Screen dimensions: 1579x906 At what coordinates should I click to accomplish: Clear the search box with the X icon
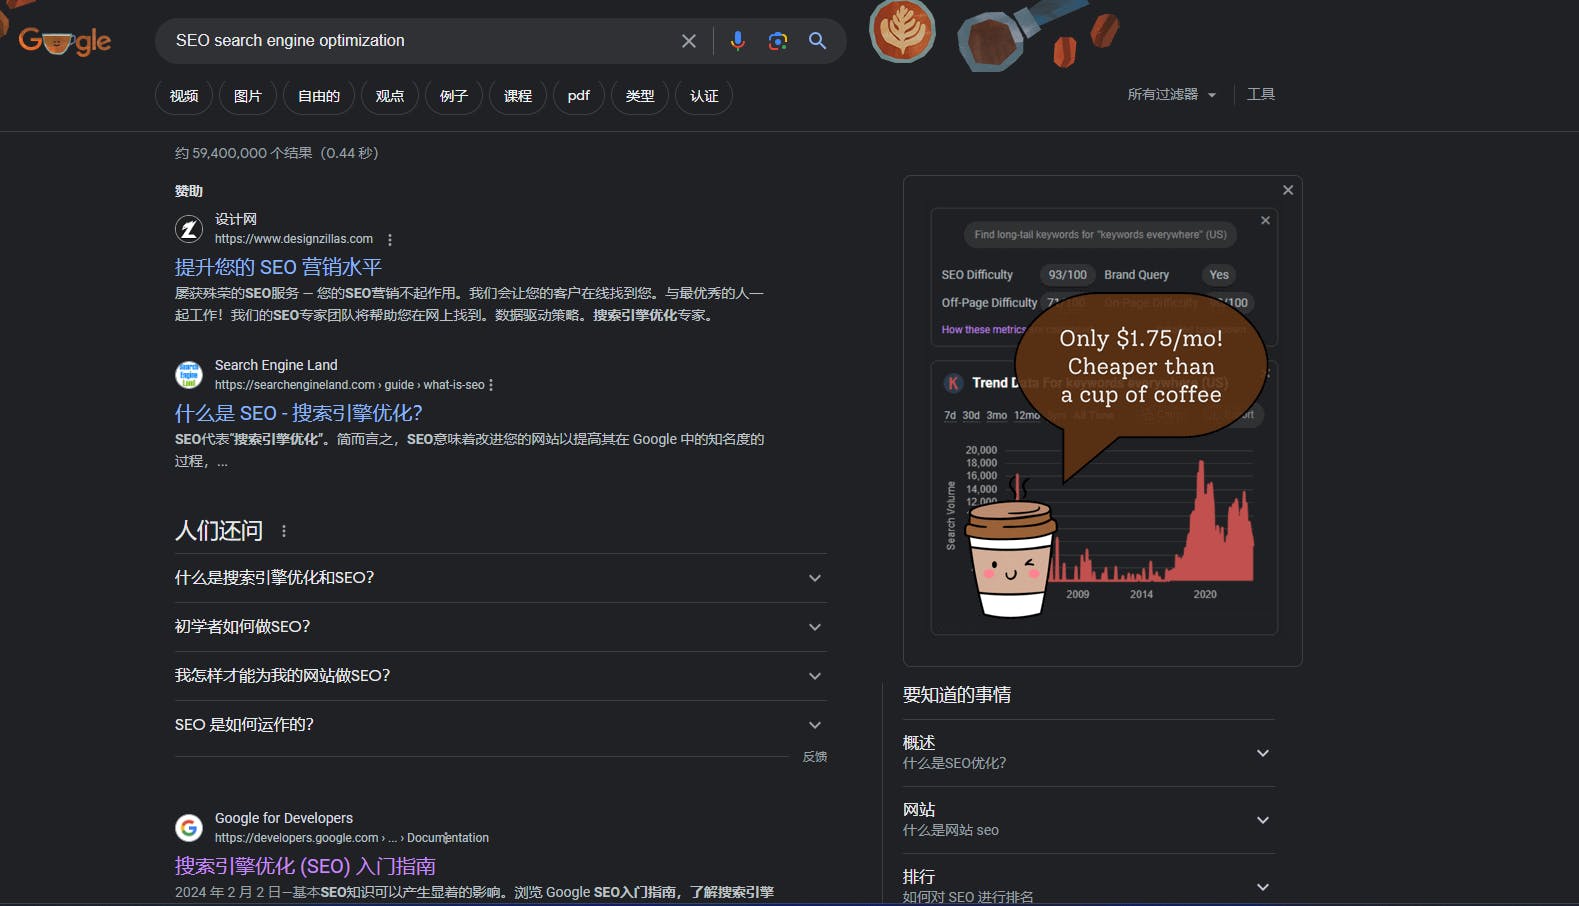pos(689,41)
